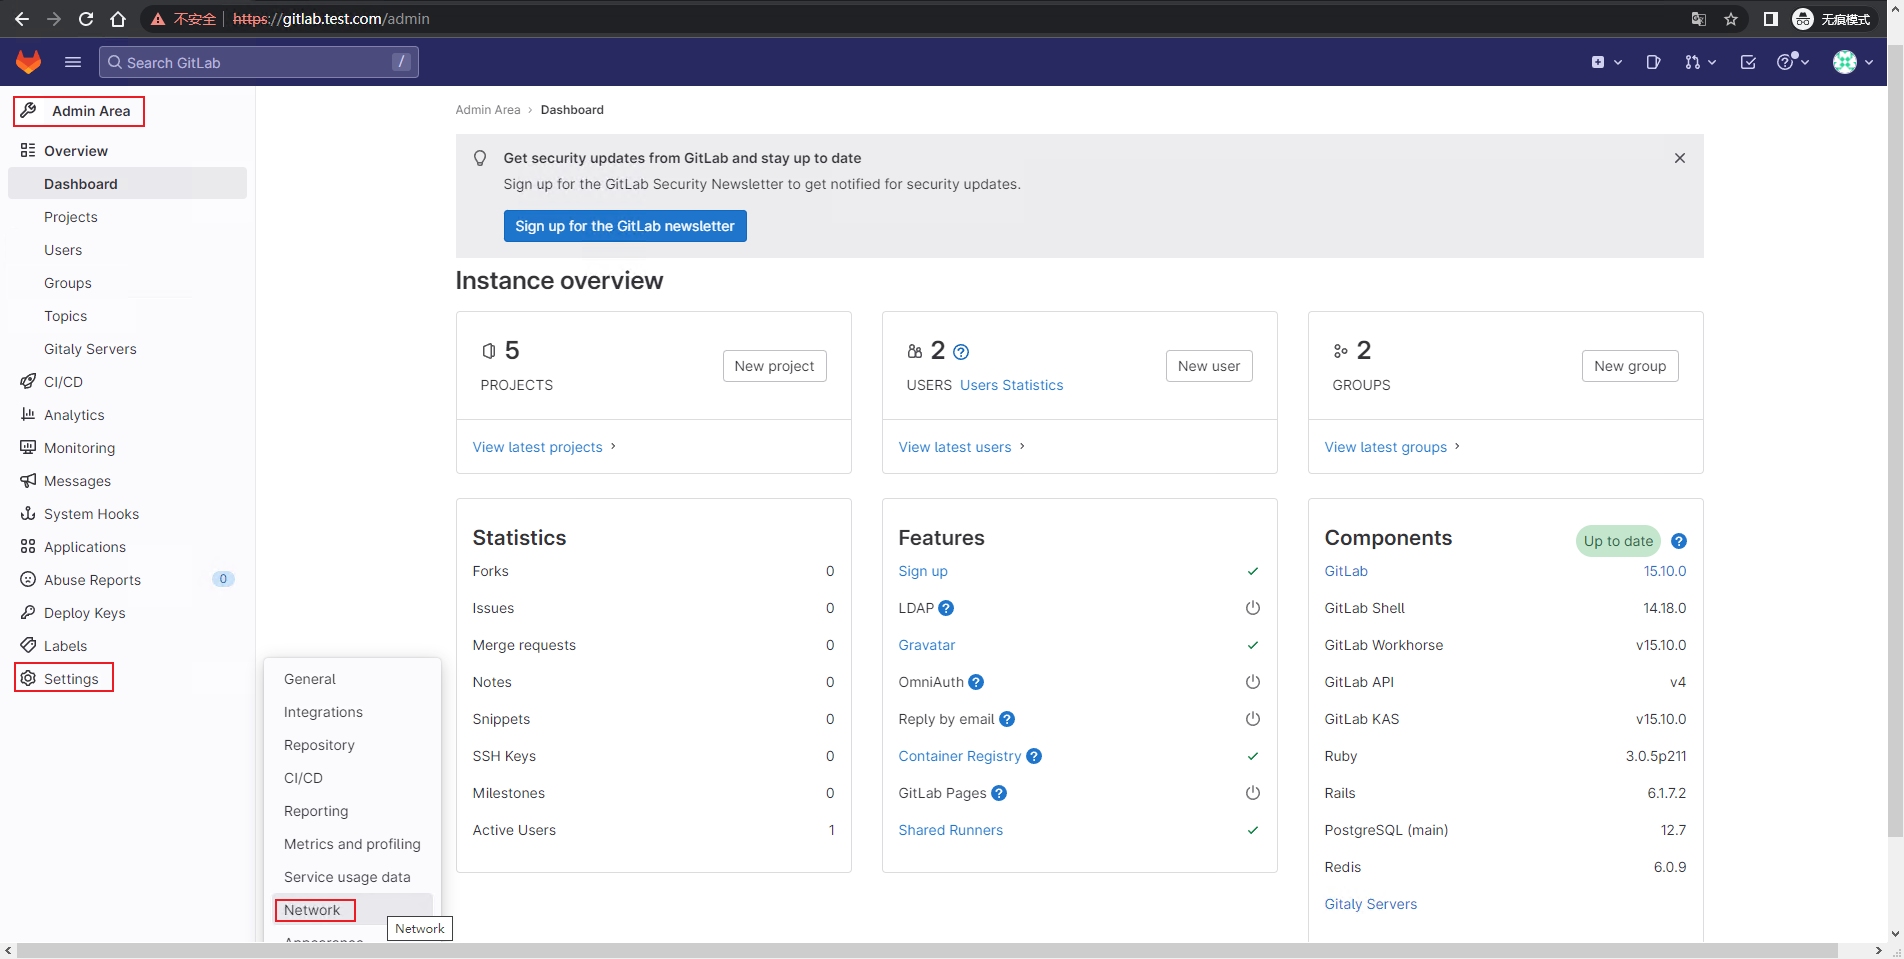The width and height of the screenshot is (1904, 959).
Task: Open the Help question mark menu
Action: pos(1793,62)
